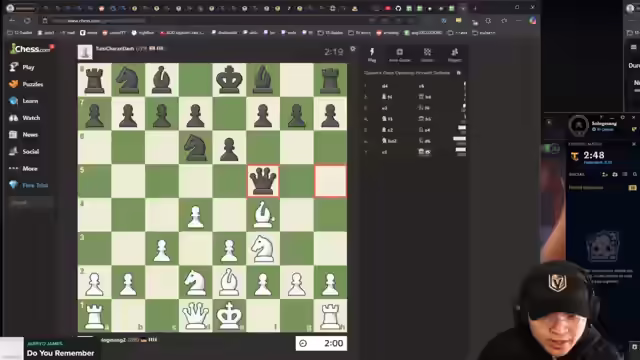
Task: Select the black knight on d6
Action: (196, 147)
